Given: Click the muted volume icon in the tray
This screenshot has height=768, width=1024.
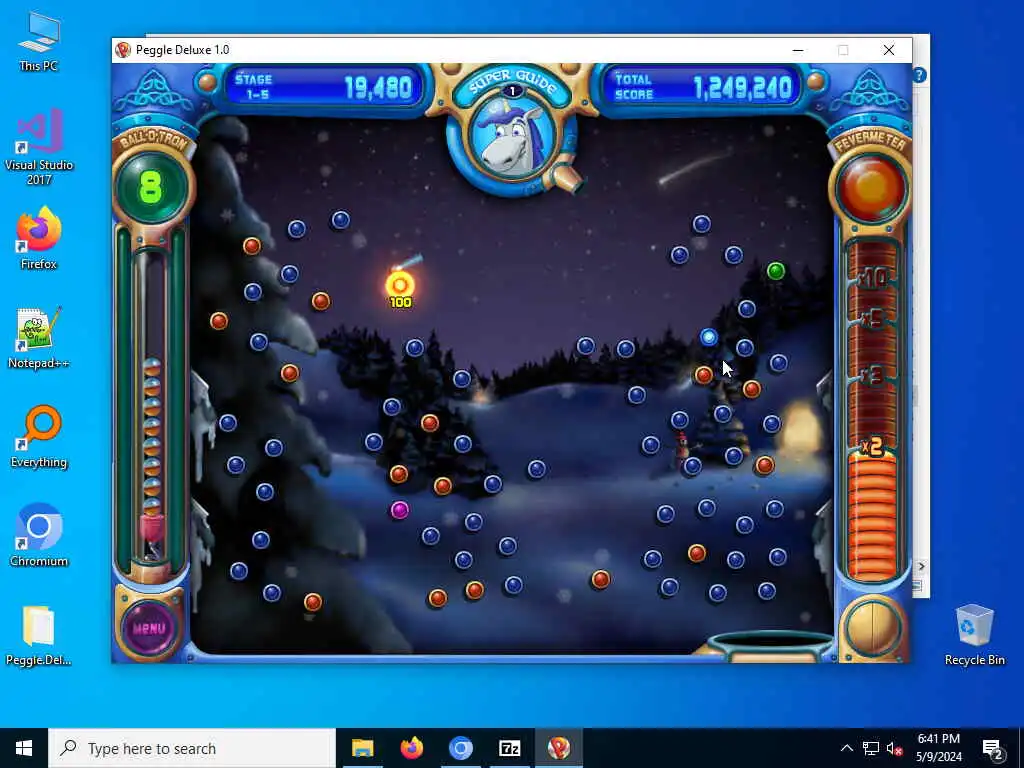Looking at the screenshot, I should pos(894,748).
